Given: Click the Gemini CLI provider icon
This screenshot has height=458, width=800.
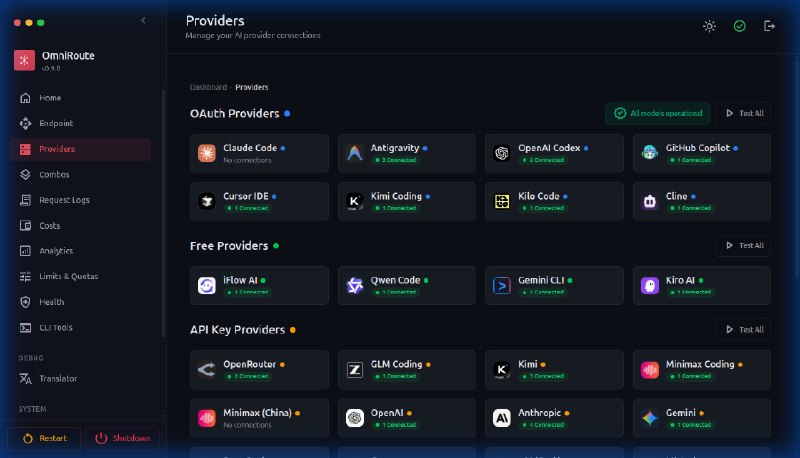Looking at the screenshot, I should coord(502,286).
